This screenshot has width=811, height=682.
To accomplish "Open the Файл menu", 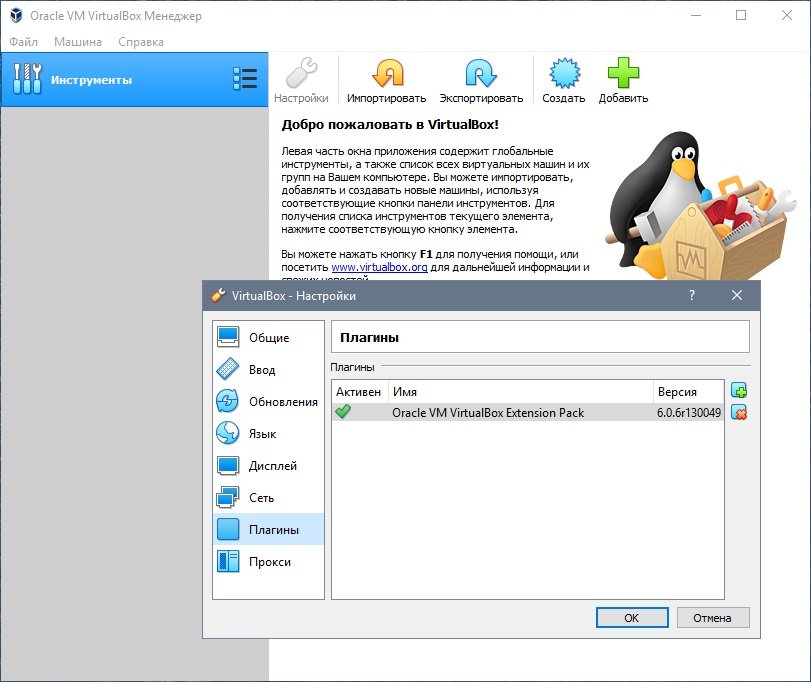I will 23,42.
